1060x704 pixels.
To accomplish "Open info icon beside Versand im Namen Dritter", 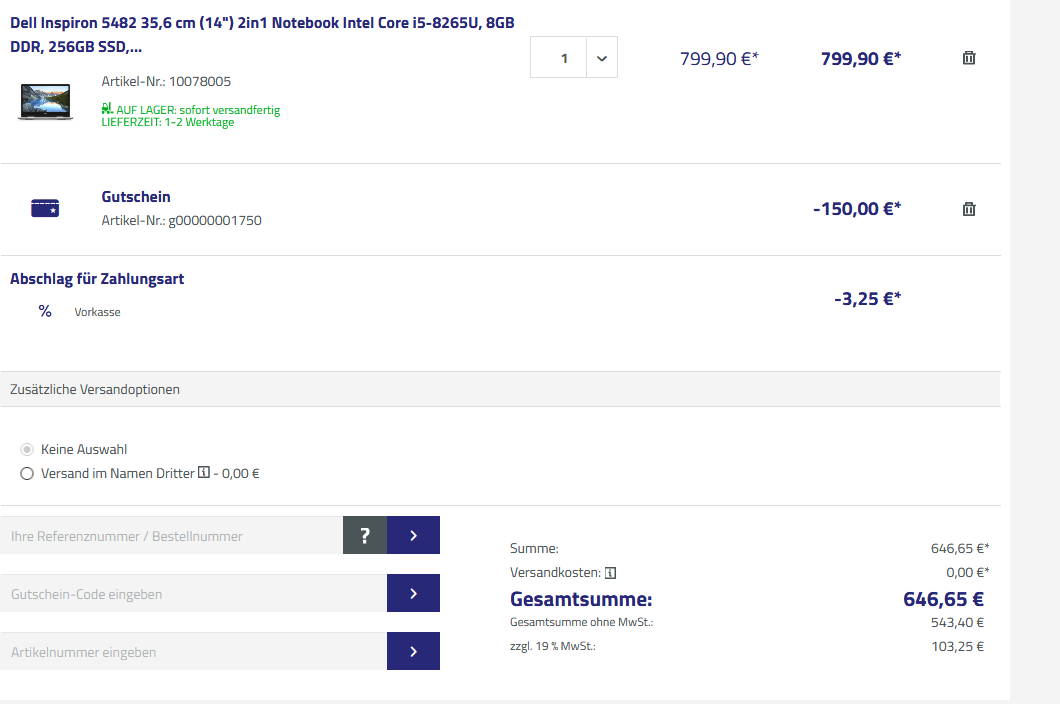I will click(x=204, y=473).
